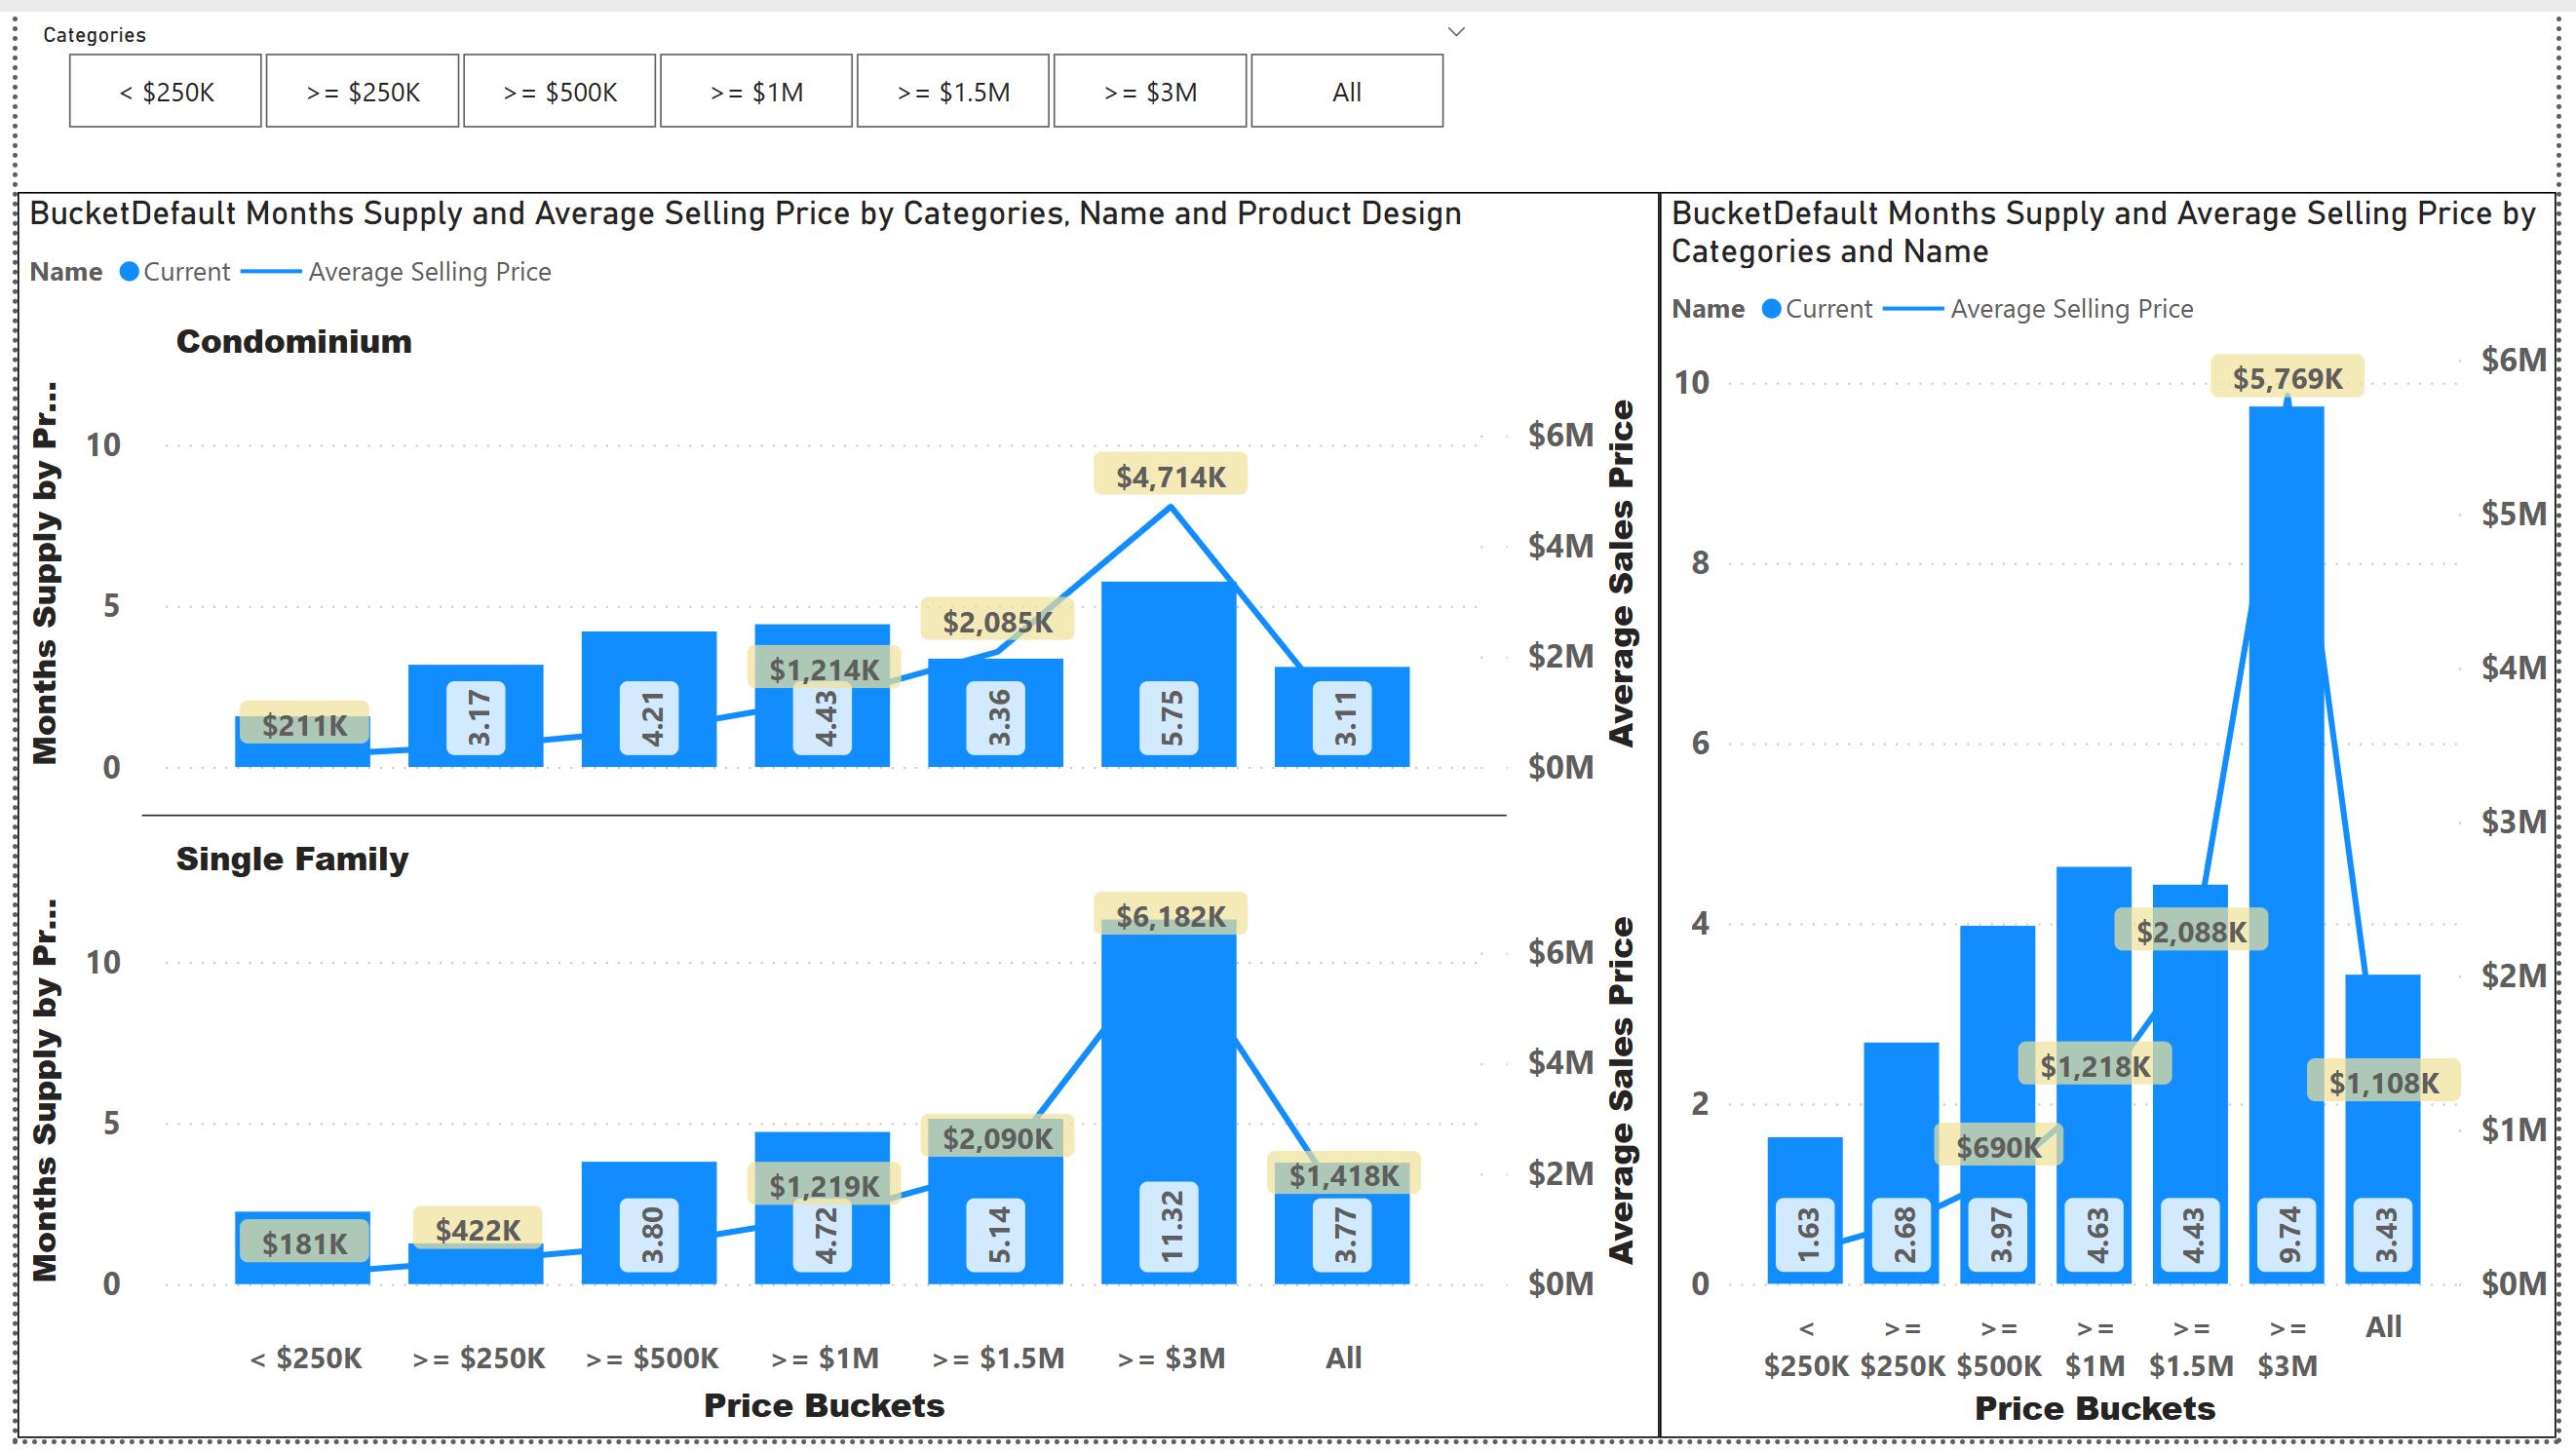Select the All categories slicer button
The width and height of the screenshot is (2576, 1453).
click(x=1347, y=91)
